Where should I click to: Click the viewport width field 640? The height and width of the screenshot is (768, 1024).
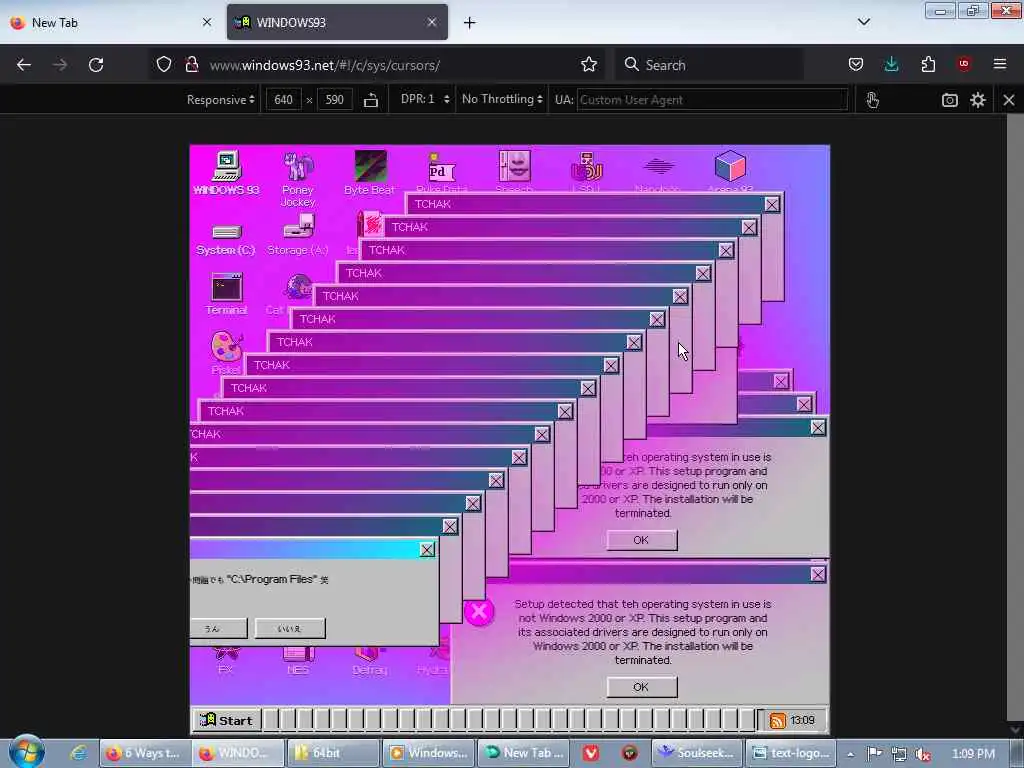[283, 100]
